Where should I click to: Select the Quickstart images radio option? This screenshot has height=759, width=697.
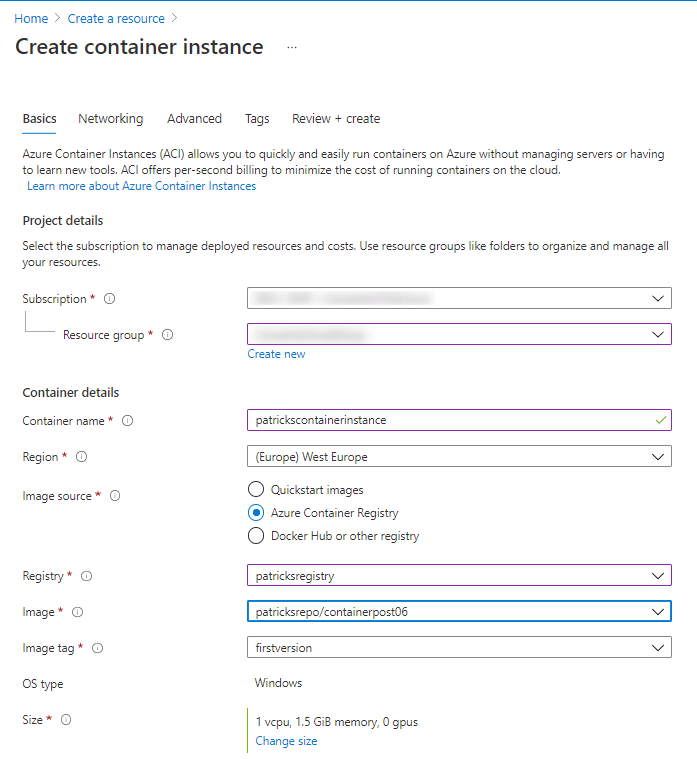pos(256,490)
